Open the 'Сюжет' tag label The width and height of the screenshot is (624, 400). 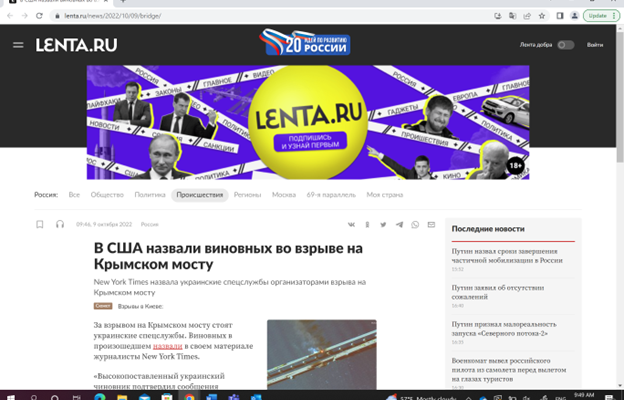click(x=103, y=306)
